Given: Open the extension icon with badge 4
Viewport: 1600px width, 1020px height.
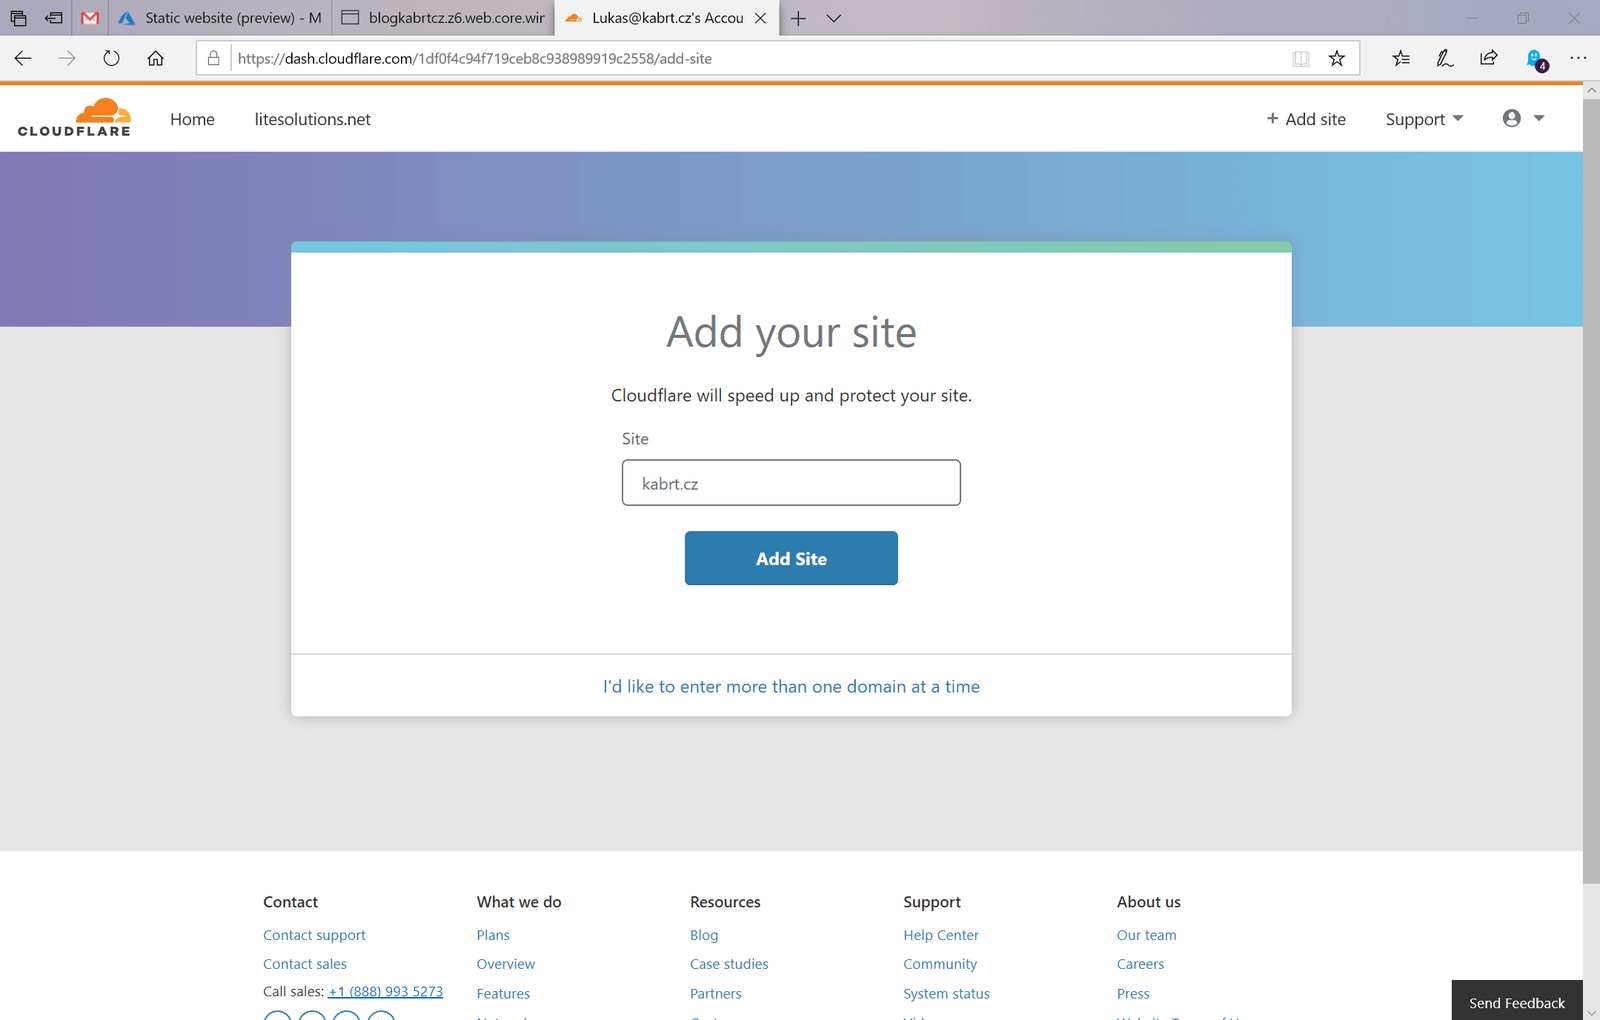Looking at the screenshot, I should [x=1537, y=60].
